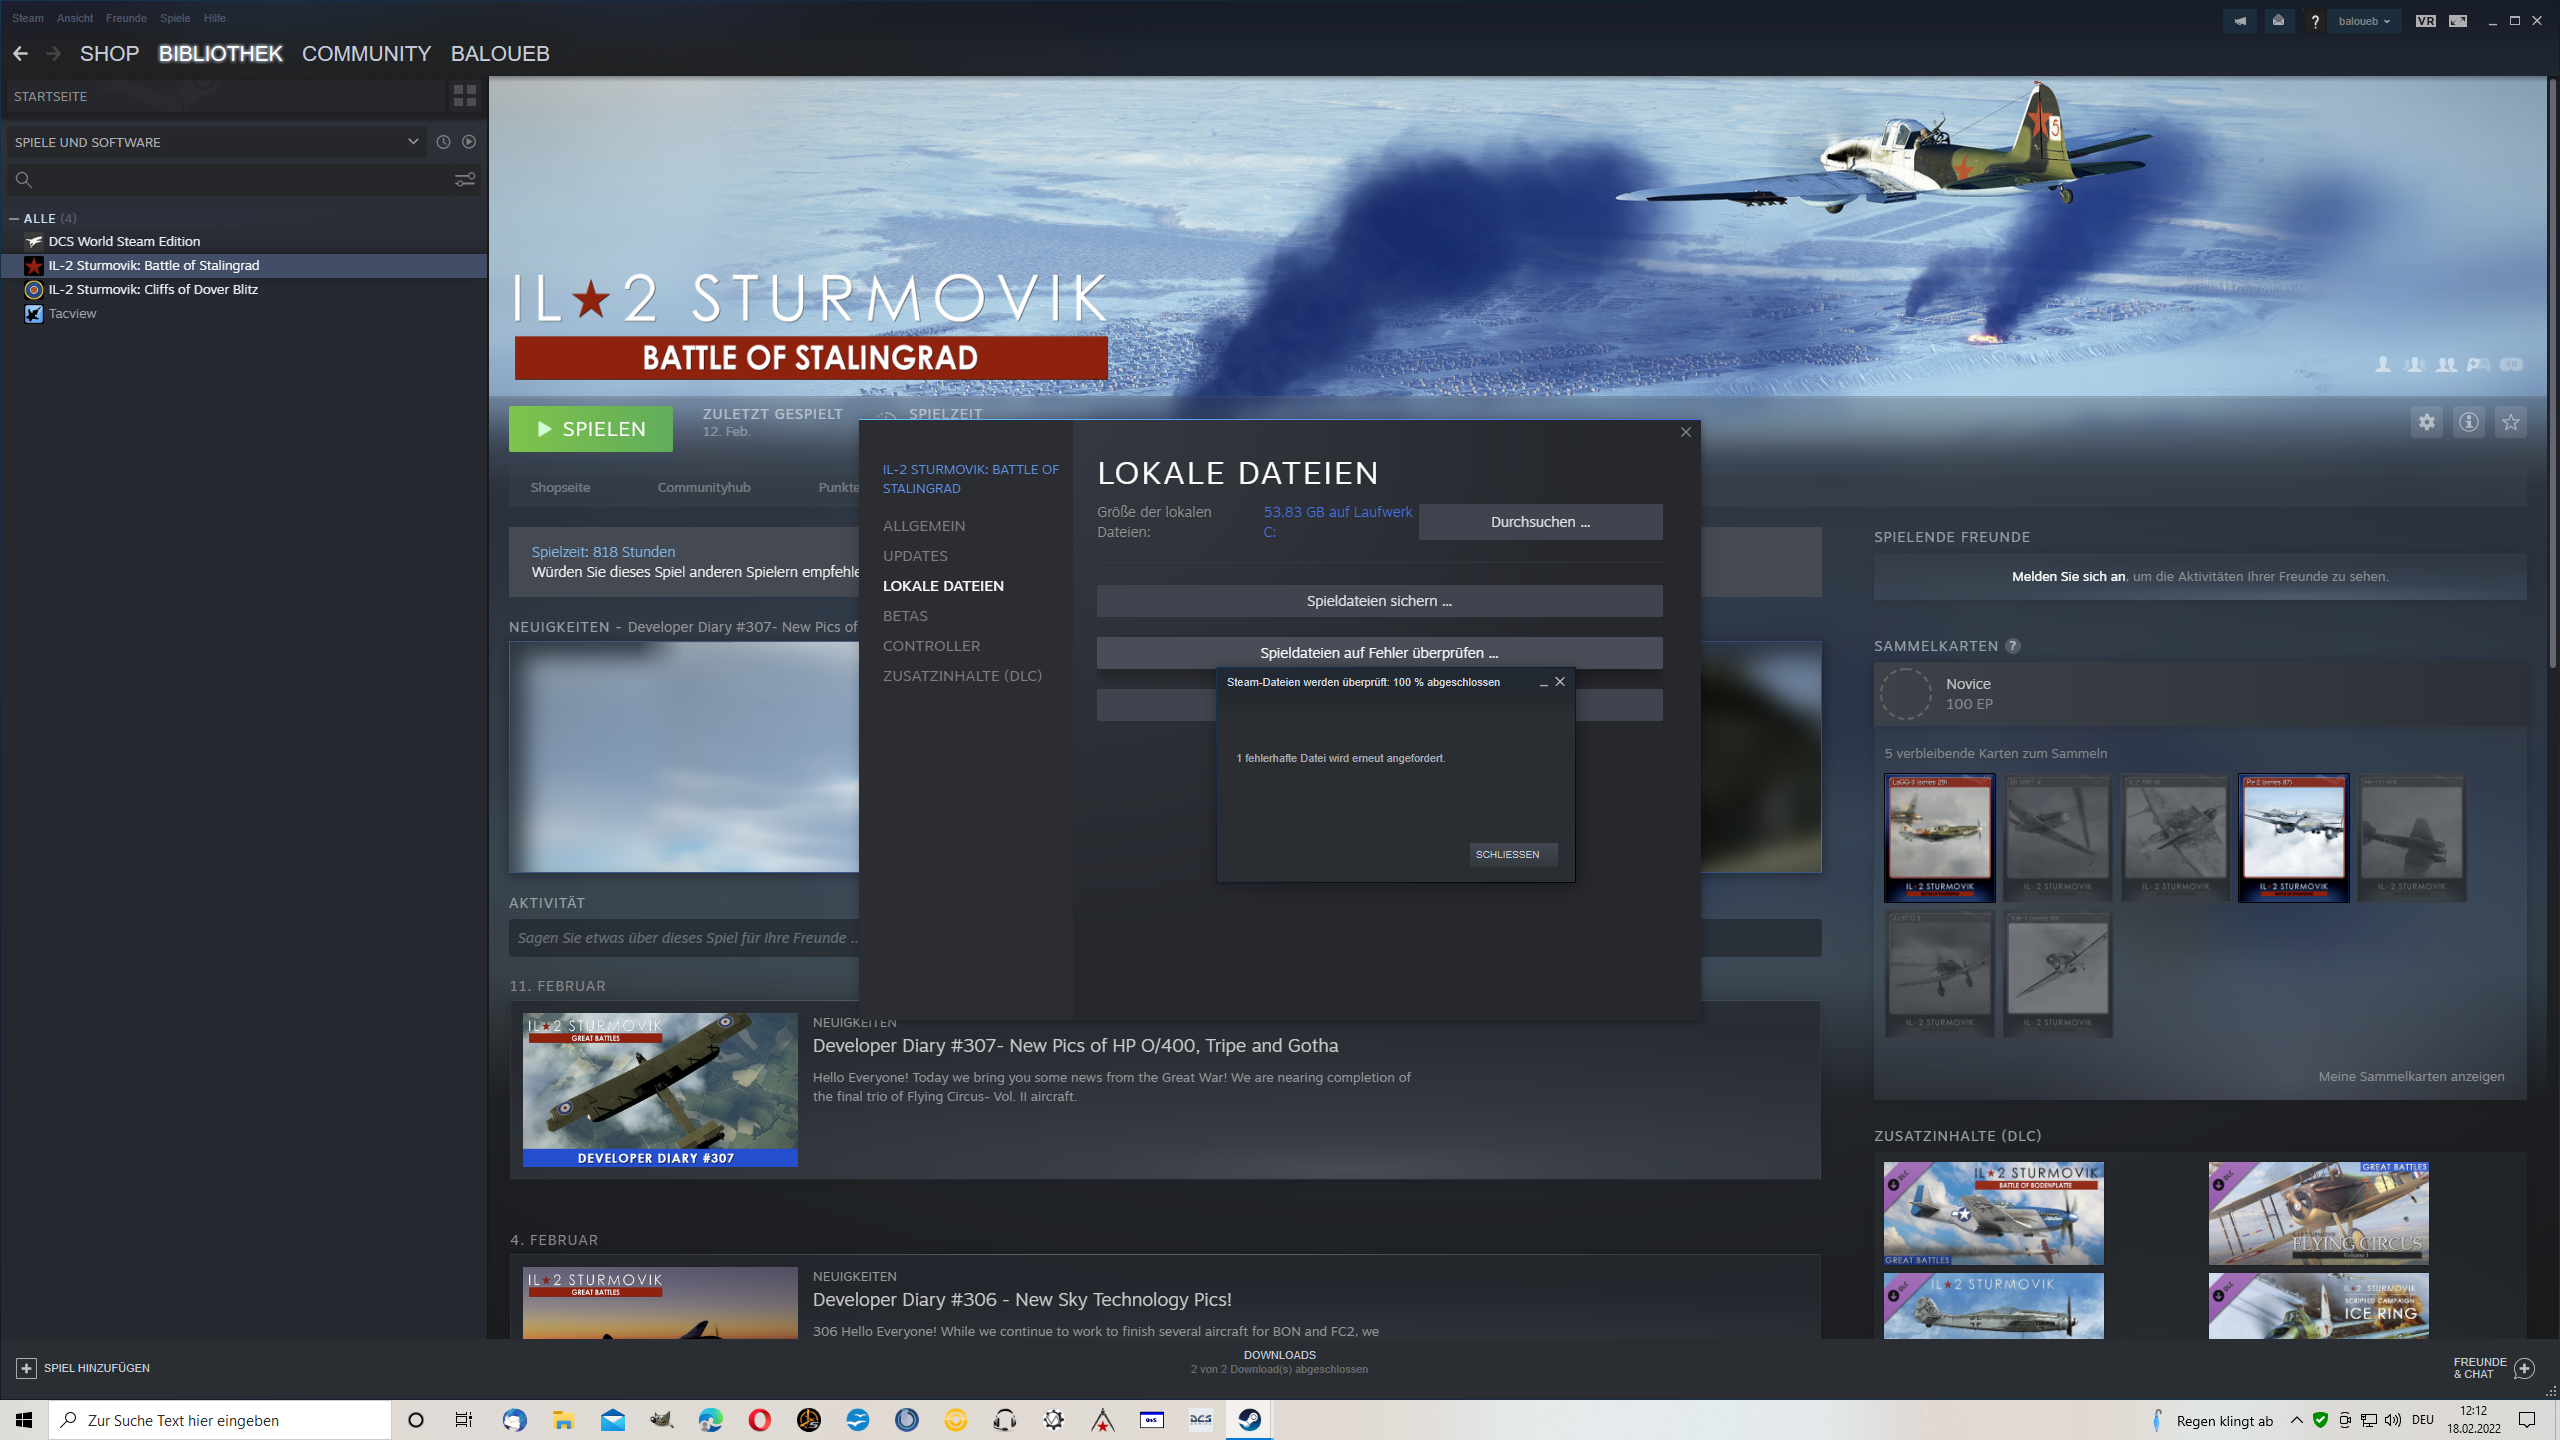Click the Durchsuchen button
The width and height of the screenshot is (2560, 1440).
click(x=1540, y=522)
